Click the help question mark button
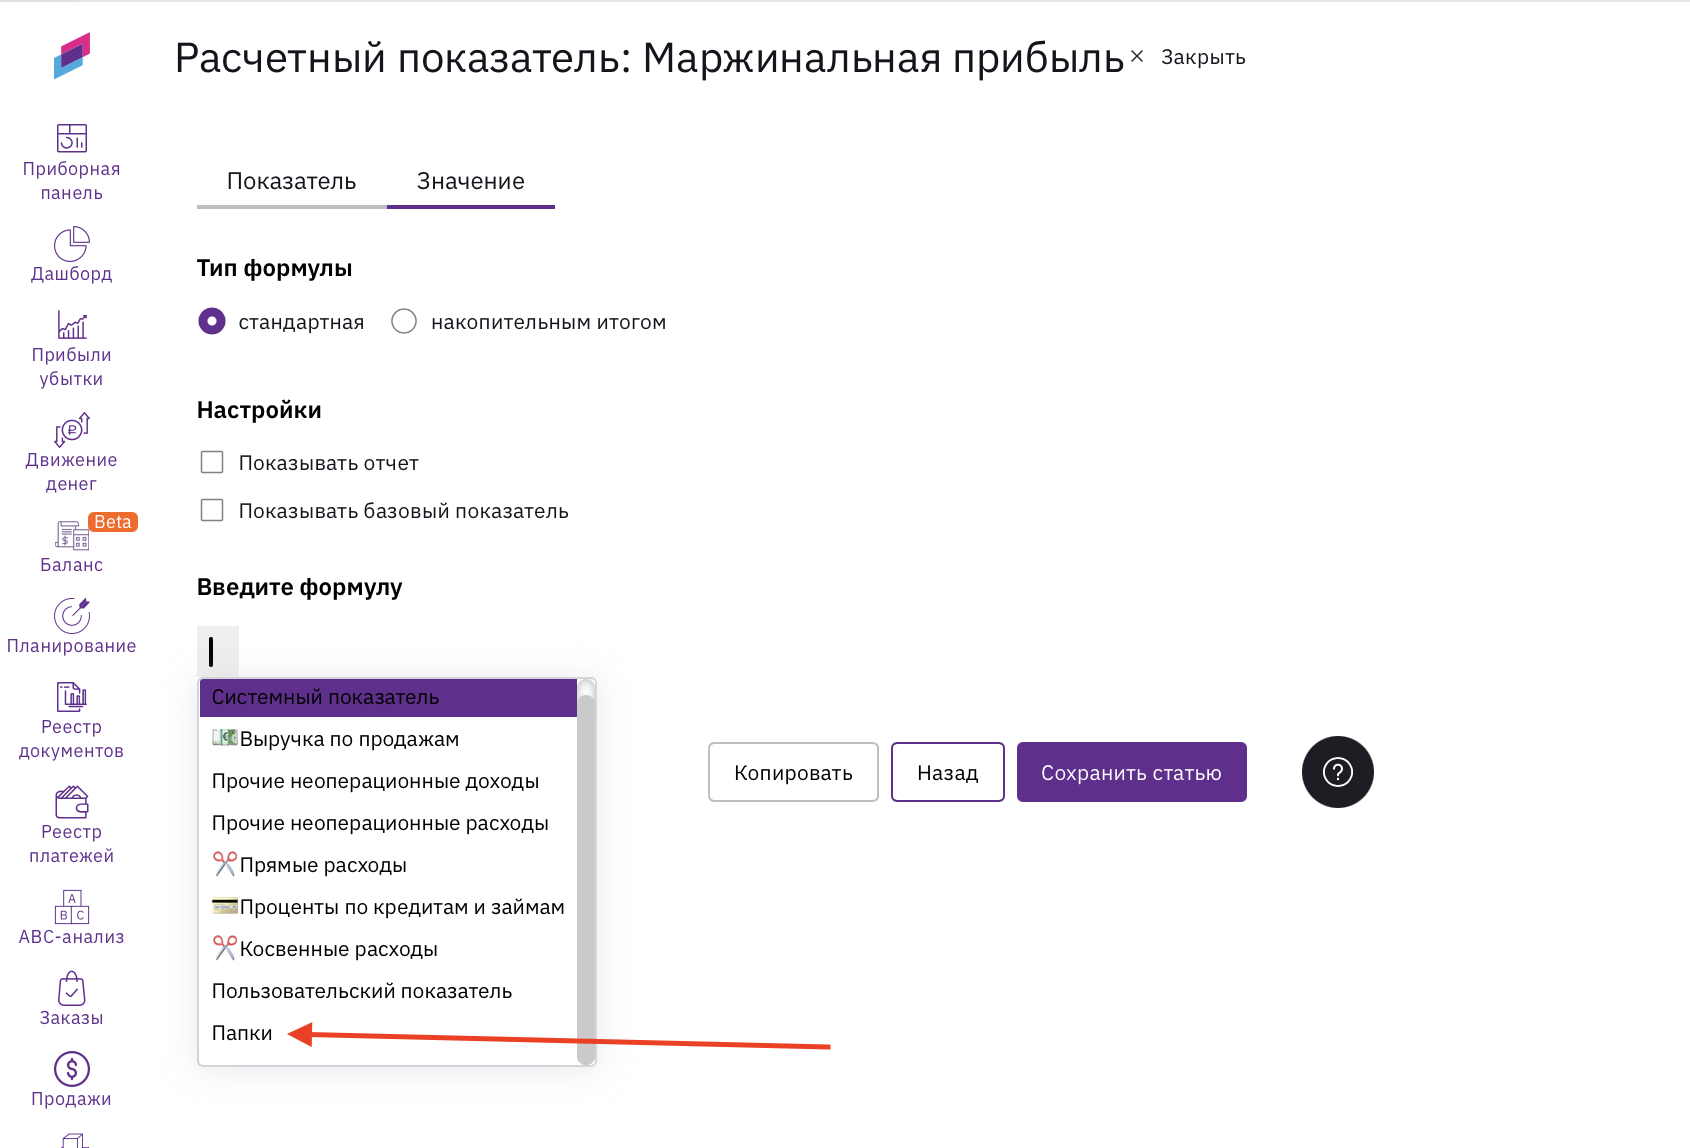This screenshot has width=1690, height=1148. (x=1337, y=772)
